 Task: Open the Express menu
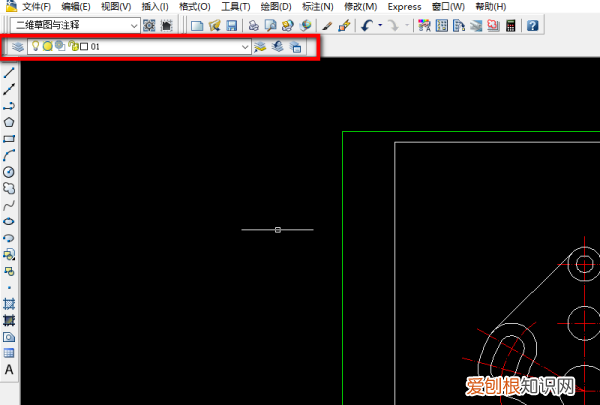(x=404, y=7)
